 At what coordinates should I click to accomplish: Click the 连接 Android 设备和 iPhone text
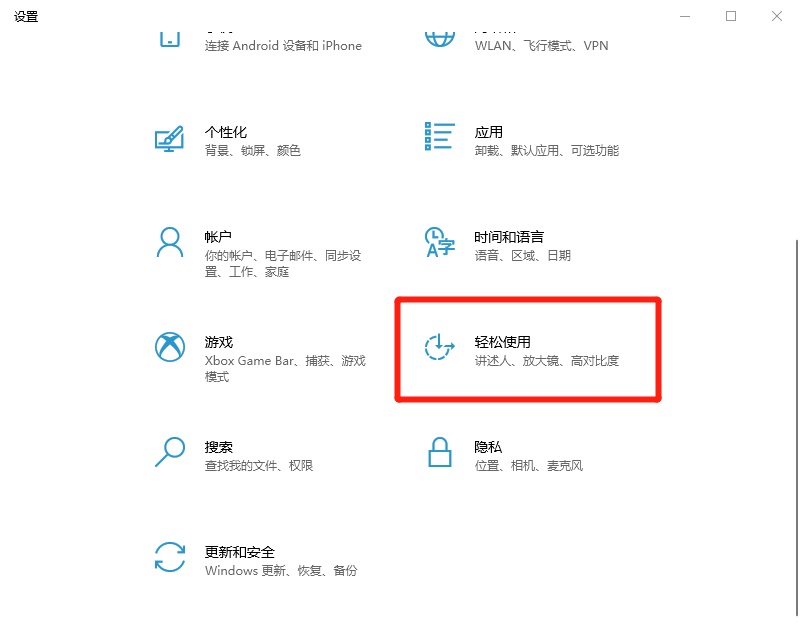(283, 45)
